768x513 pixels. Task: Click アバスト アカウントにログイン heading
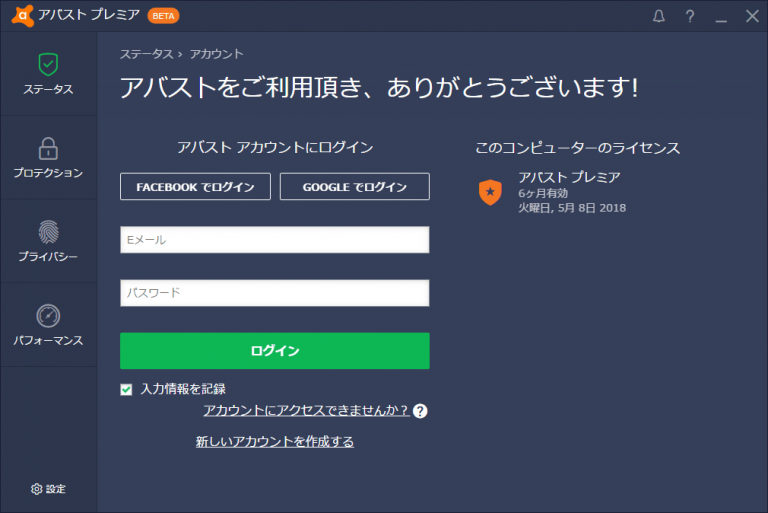275,147
